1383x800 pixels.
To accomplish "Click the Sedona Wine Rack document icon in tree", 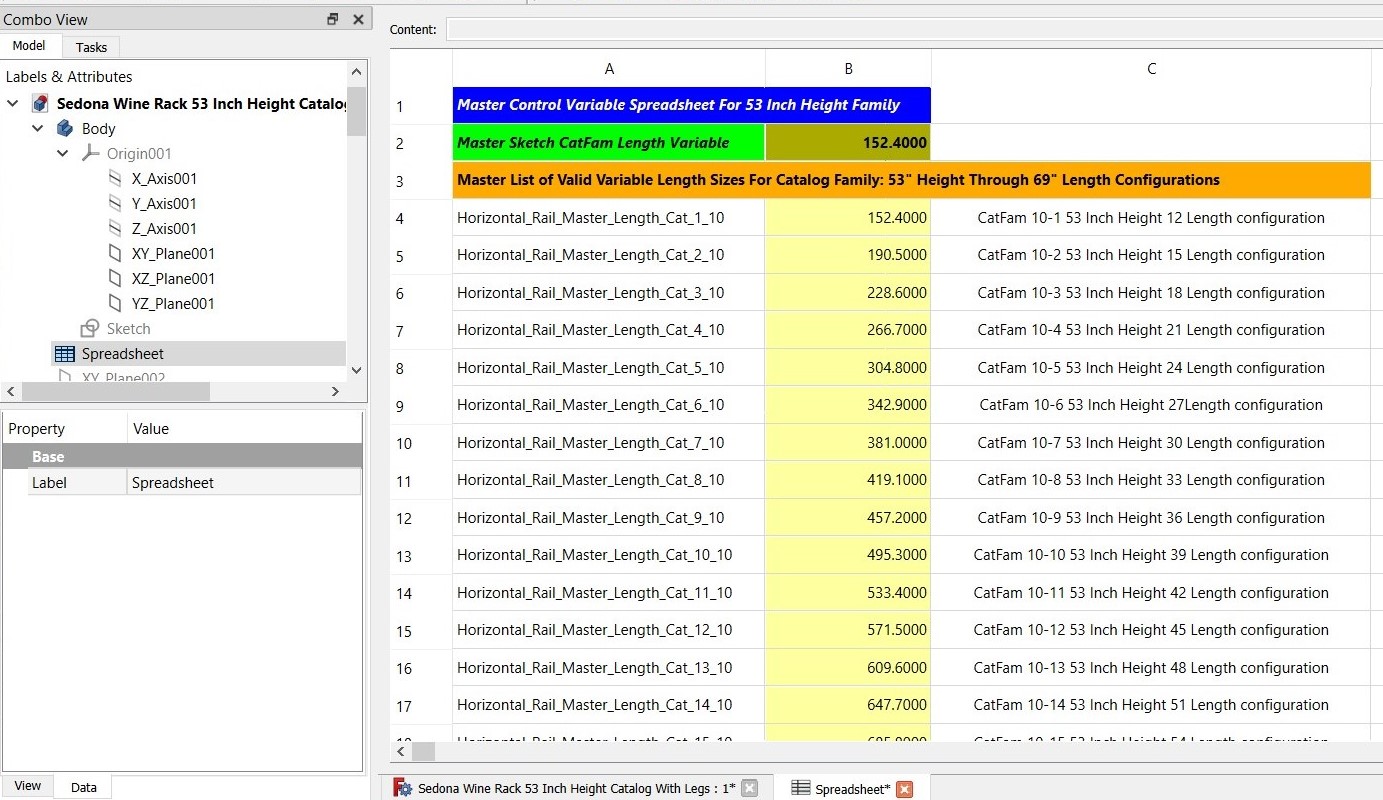I will (x=41, y=103).
